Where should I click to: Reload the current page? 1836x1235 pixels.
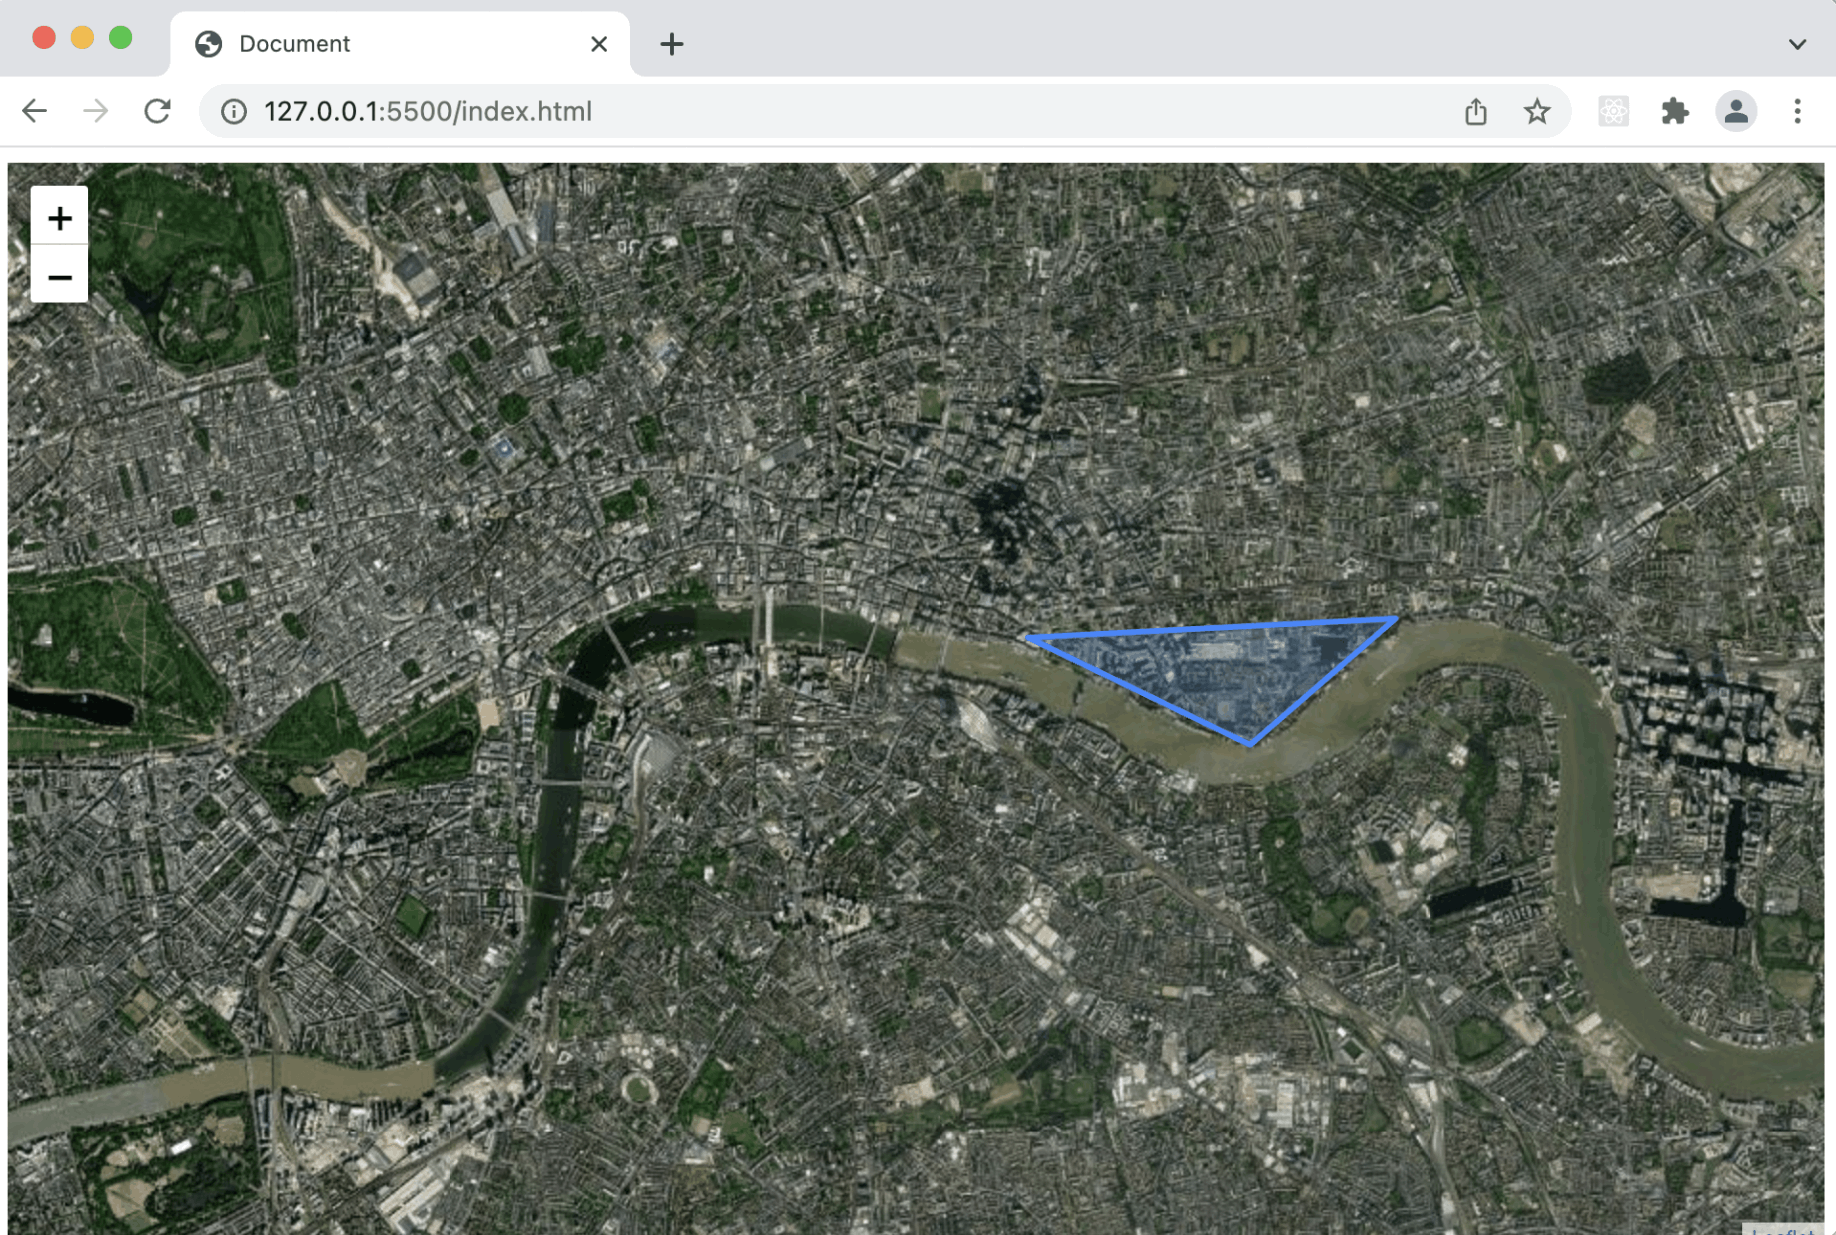point(157,111)
